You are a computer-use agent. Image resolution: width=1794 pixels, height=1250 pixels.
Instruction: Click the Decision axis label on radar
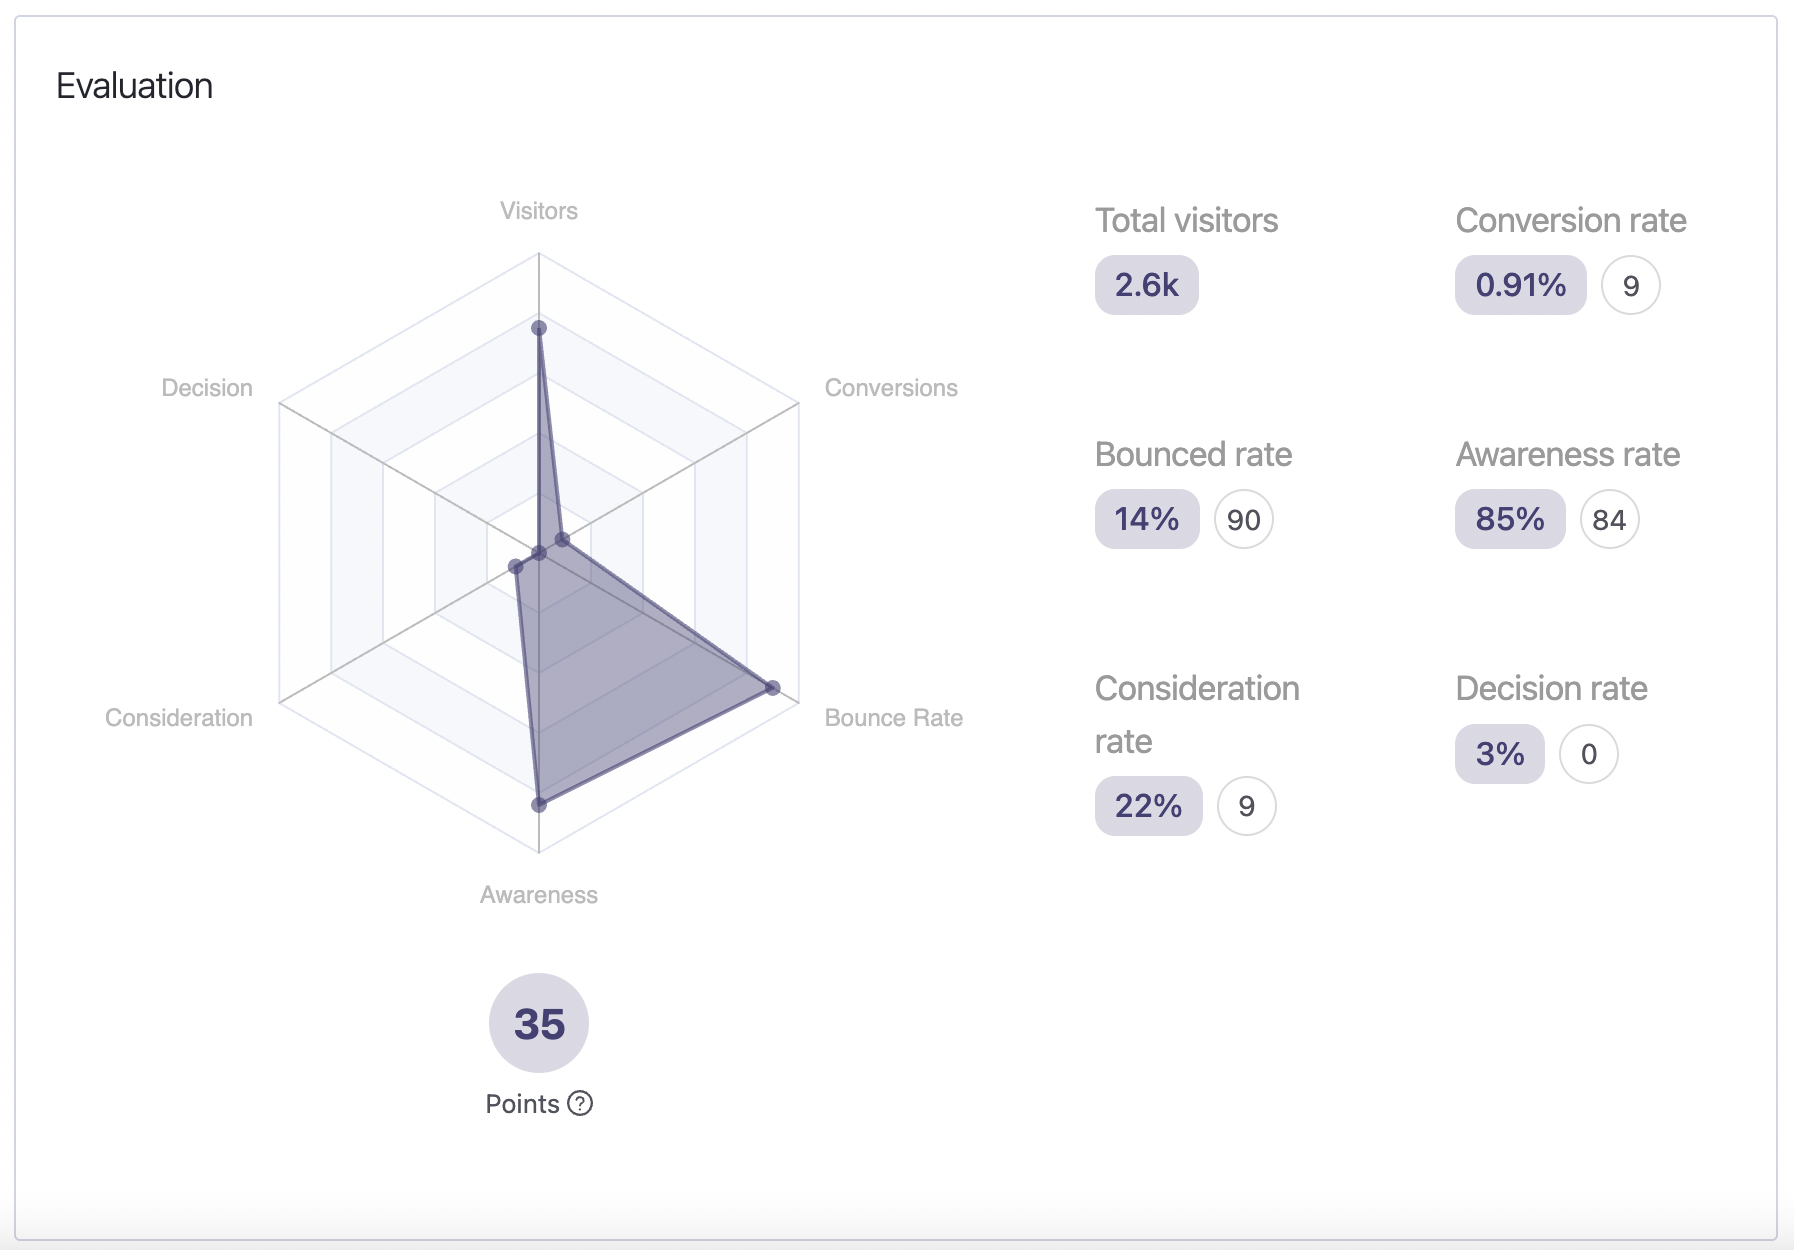(x=207, y=388)
